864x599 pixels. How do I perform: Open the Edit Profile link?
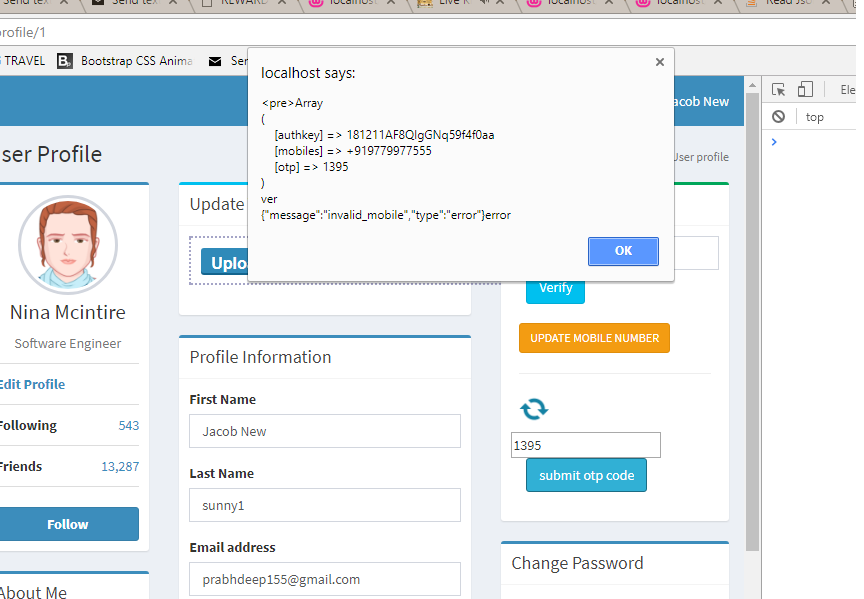[33, 385]
